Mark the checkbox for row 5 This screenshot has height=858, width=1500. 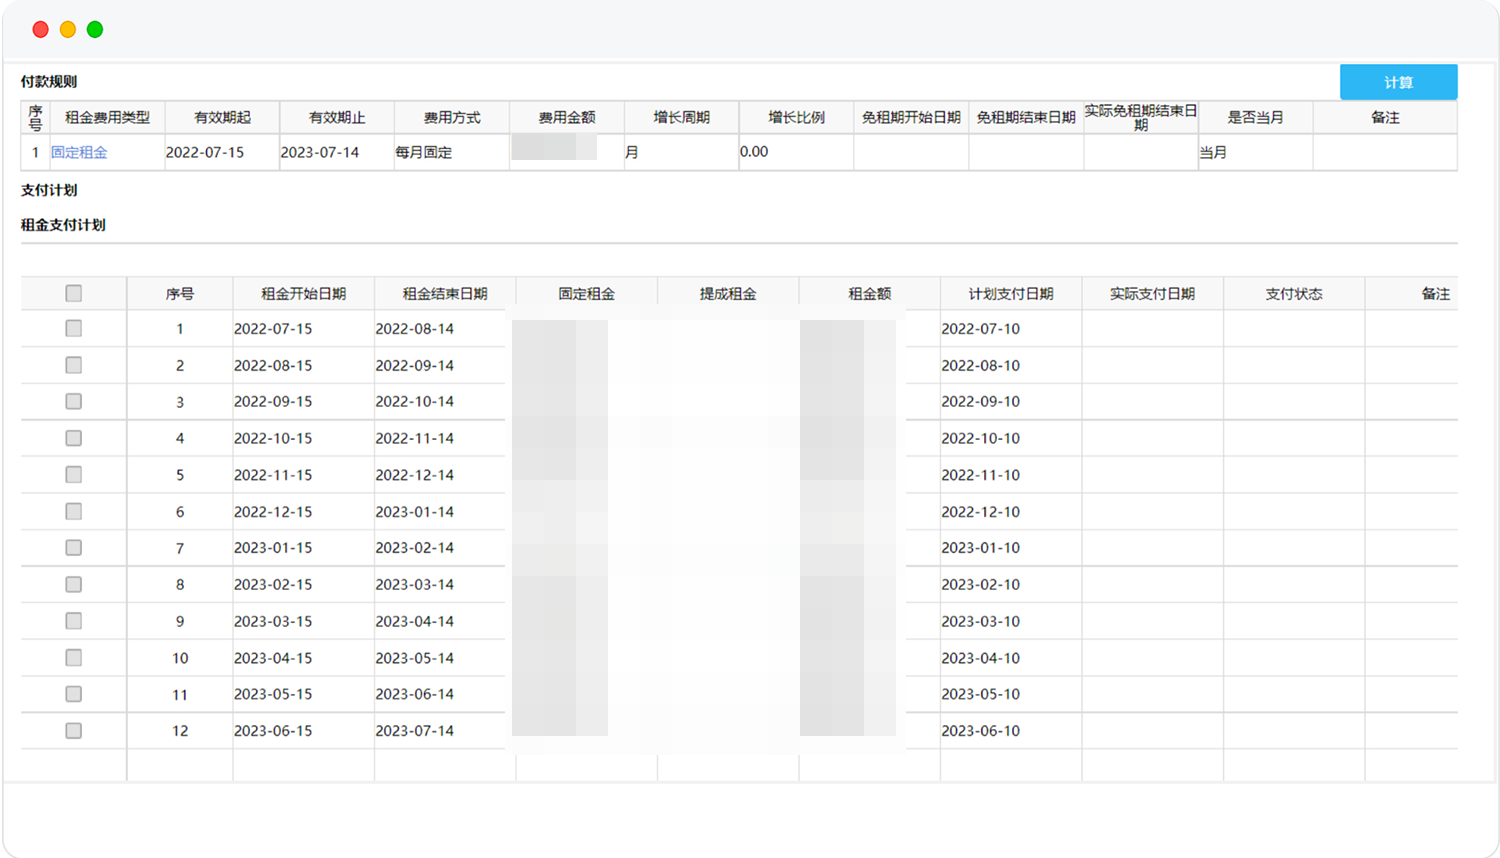[73, 474]
